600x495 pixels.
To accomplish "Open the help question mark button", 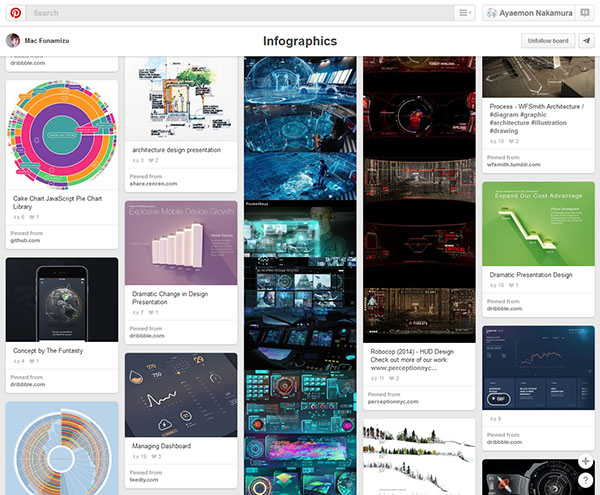I will [586, 480].
